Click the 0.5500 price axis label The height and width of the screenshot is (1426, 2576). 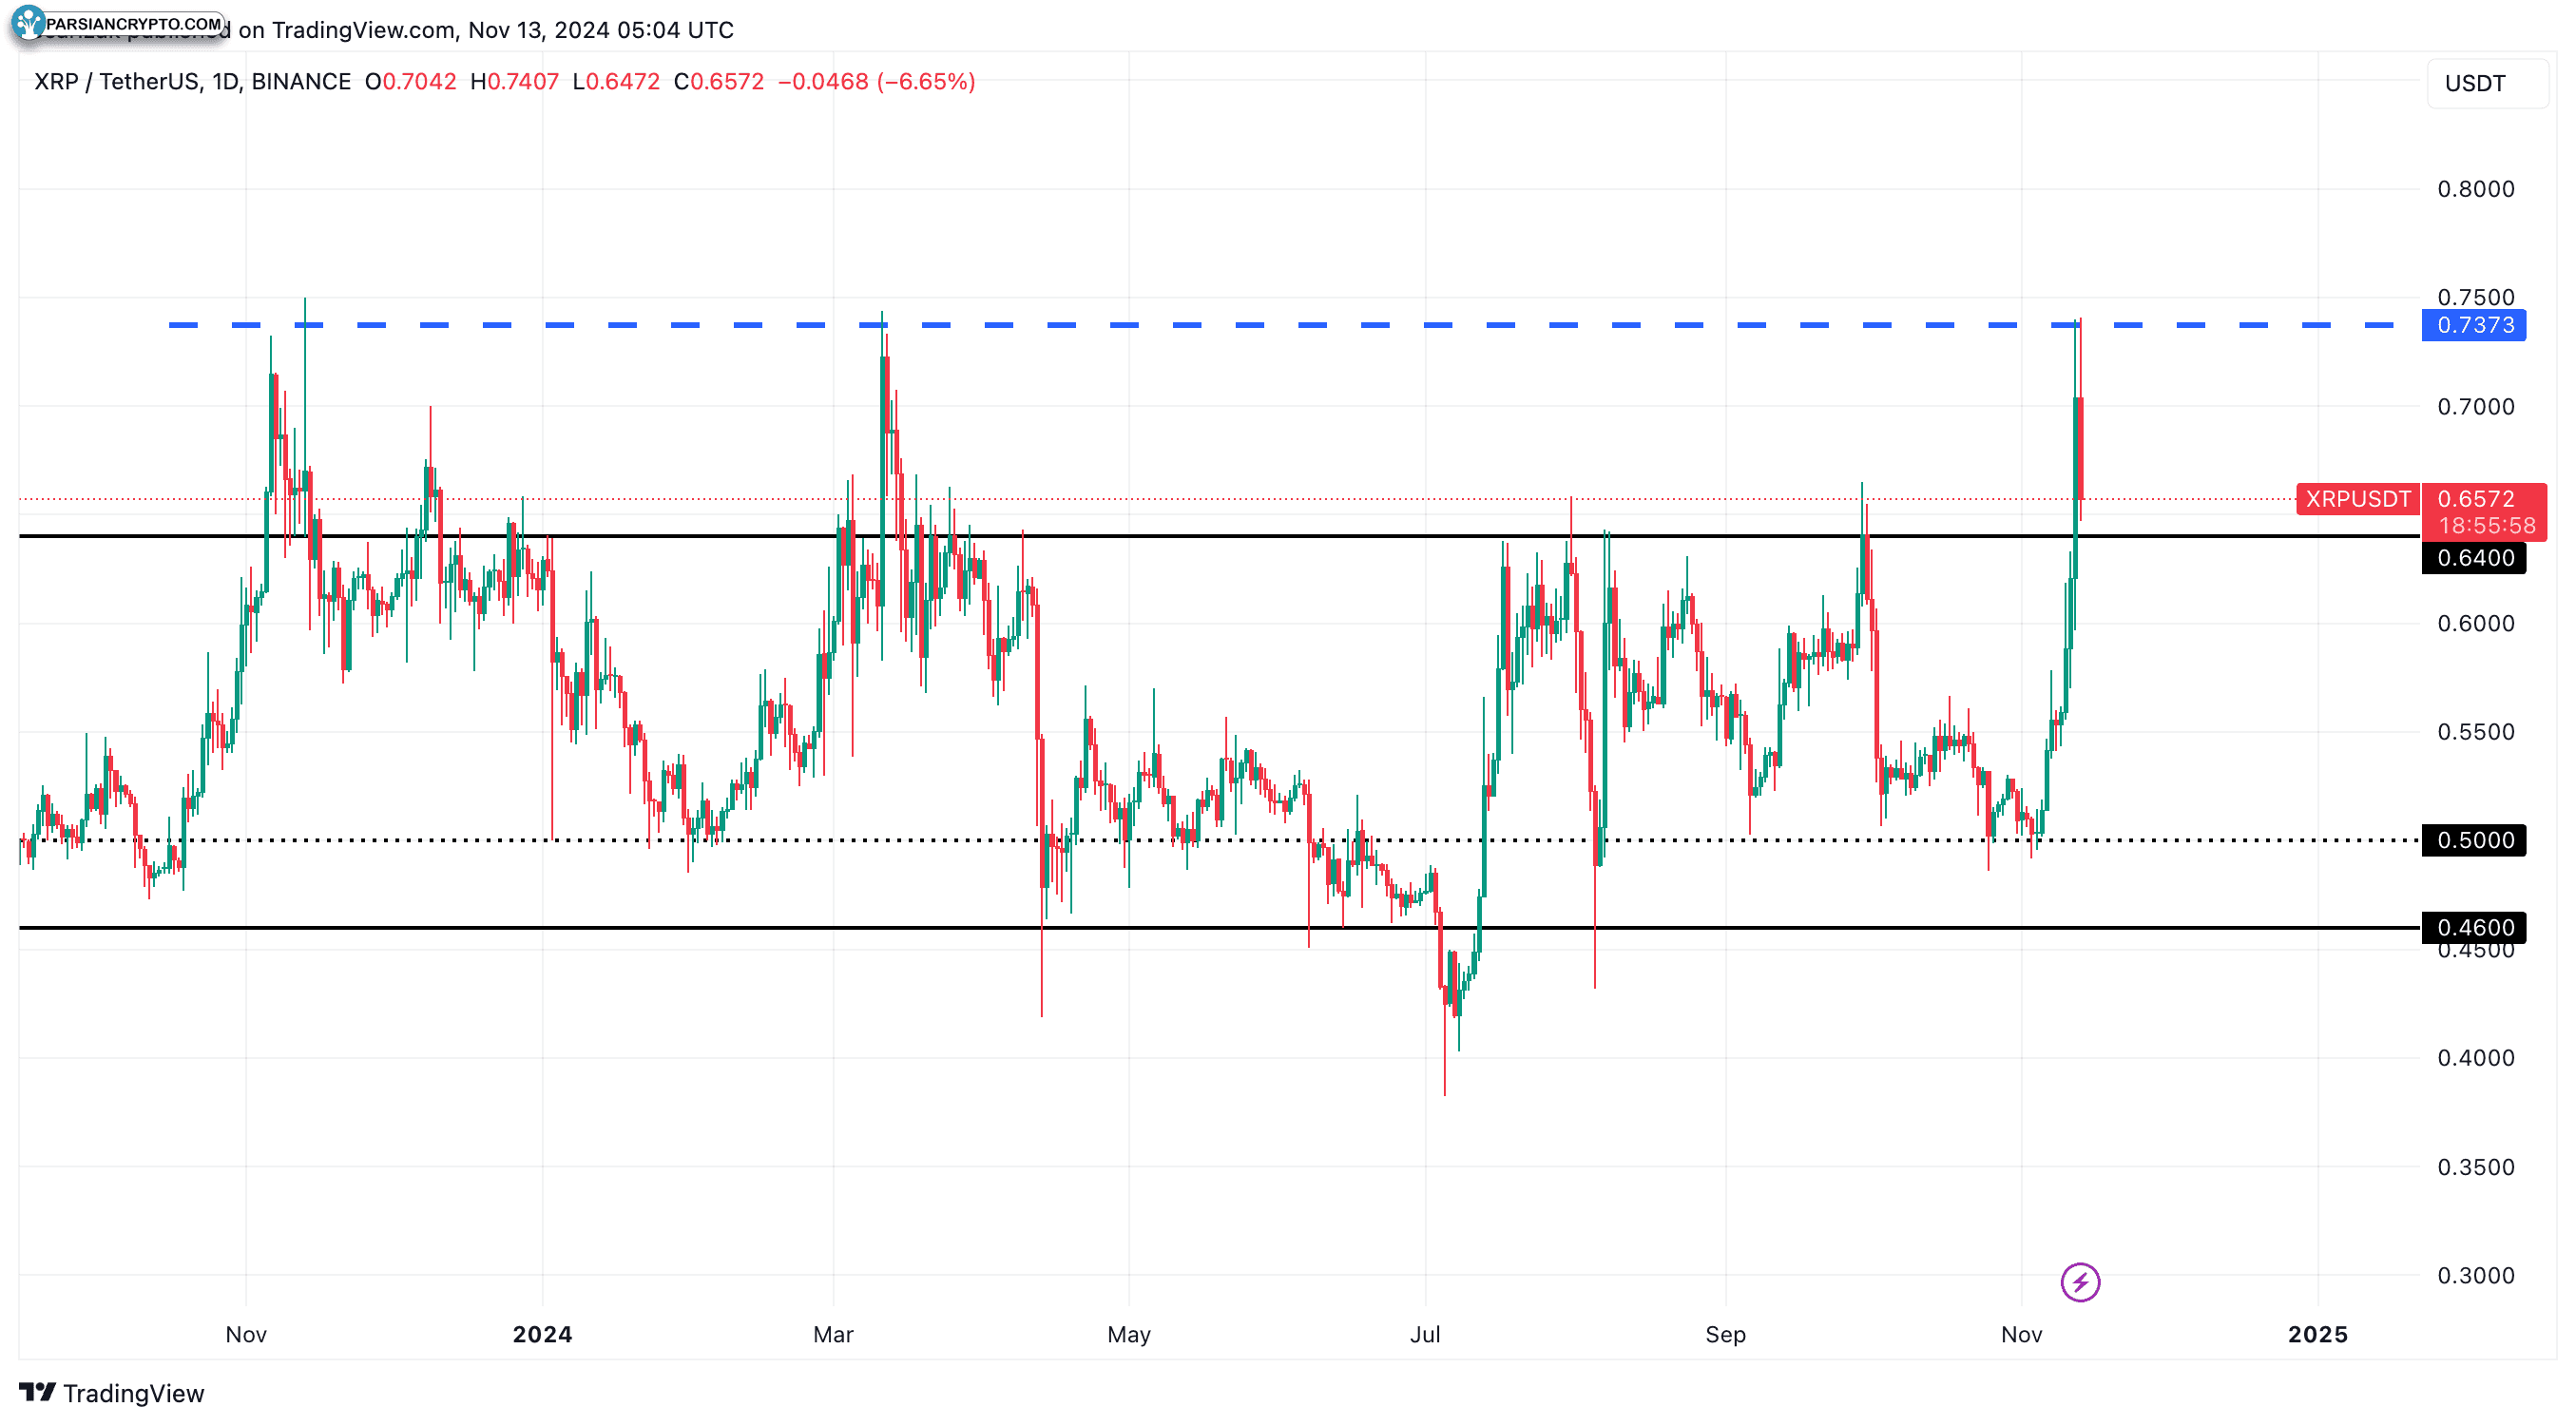pyautogui.click(x=2475, y=732)
